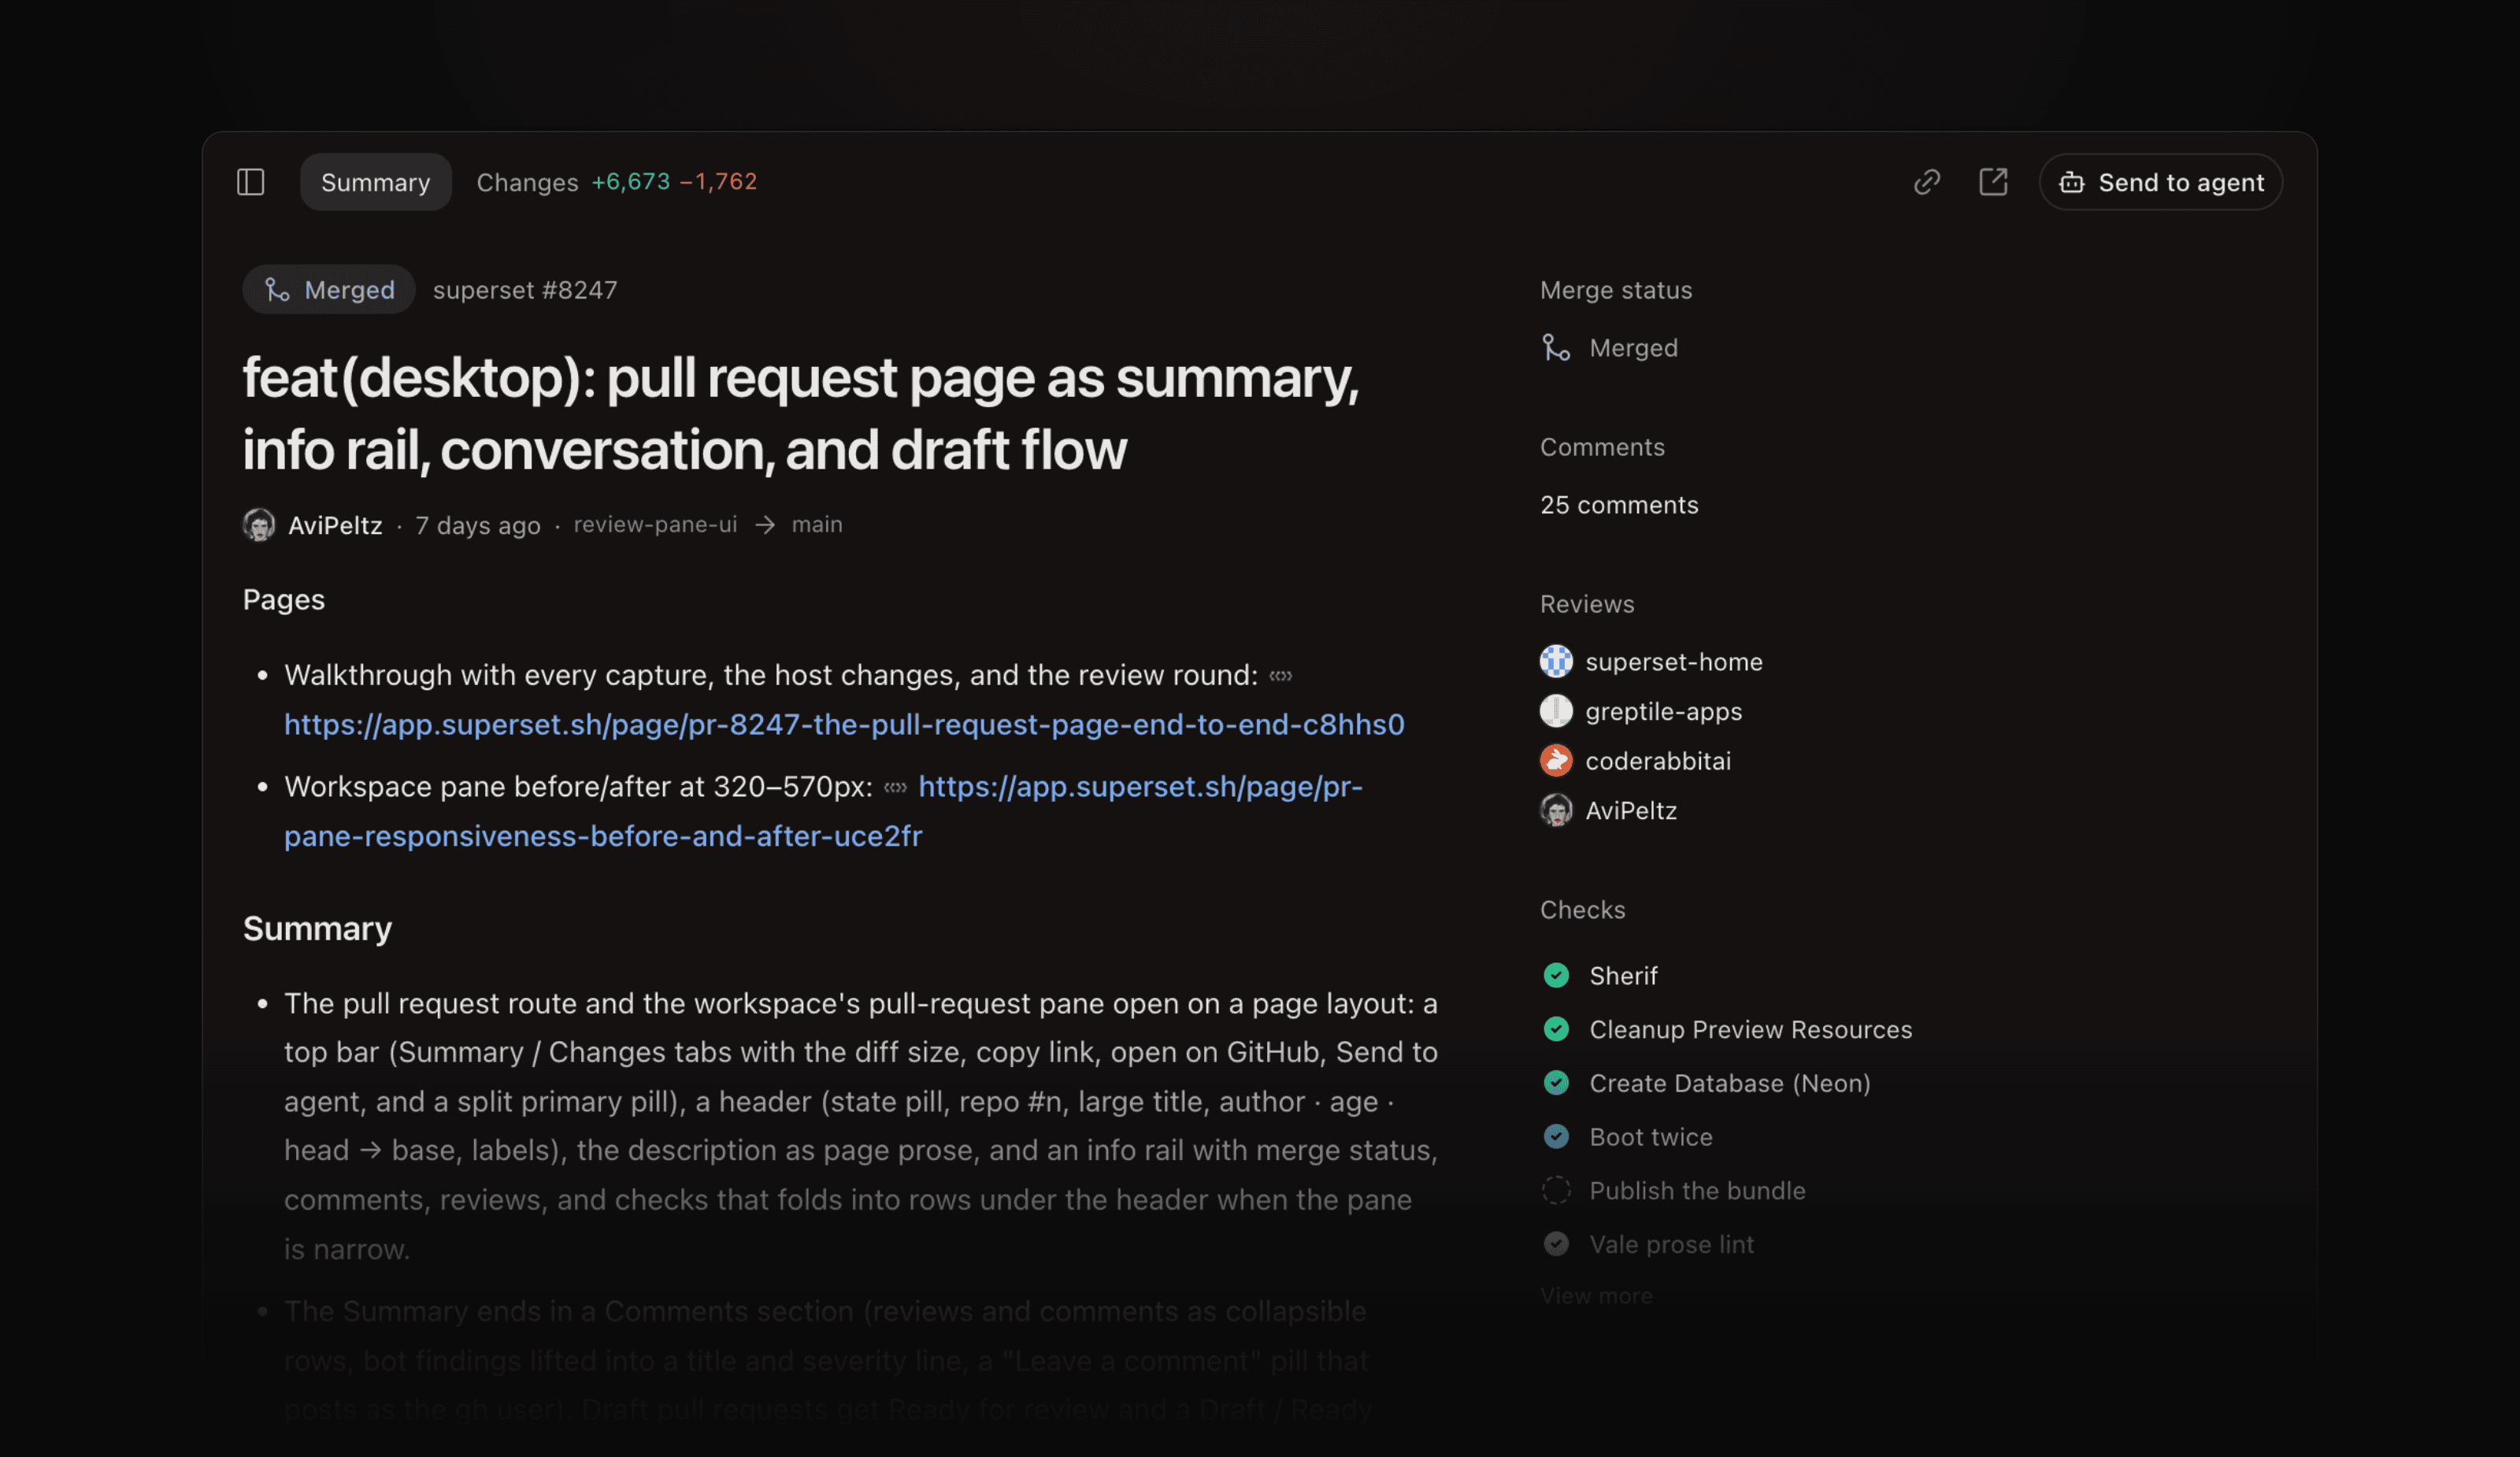This screenshot has width=2520, height=1457.
Task: Click Publish the bundle pending icon
Action: (x=1556, y=1190)
